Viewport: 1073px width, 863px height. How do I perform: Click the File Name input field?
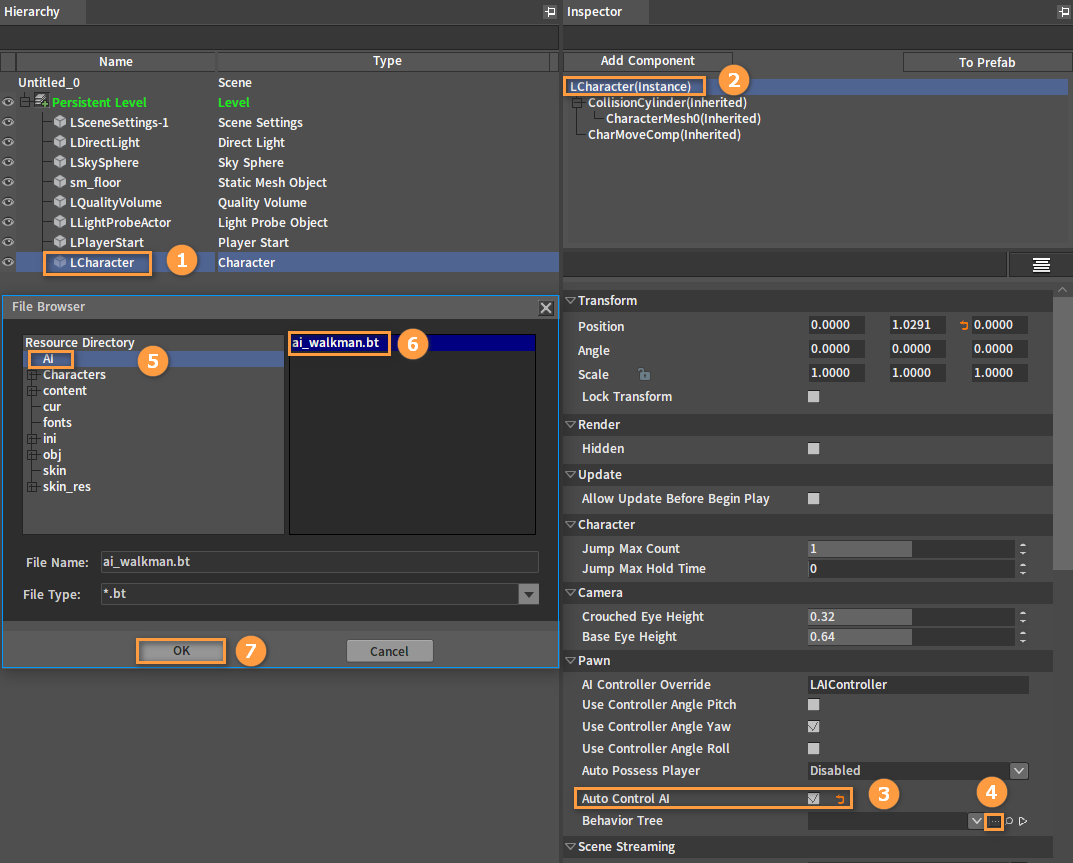[x=320, y=562]
